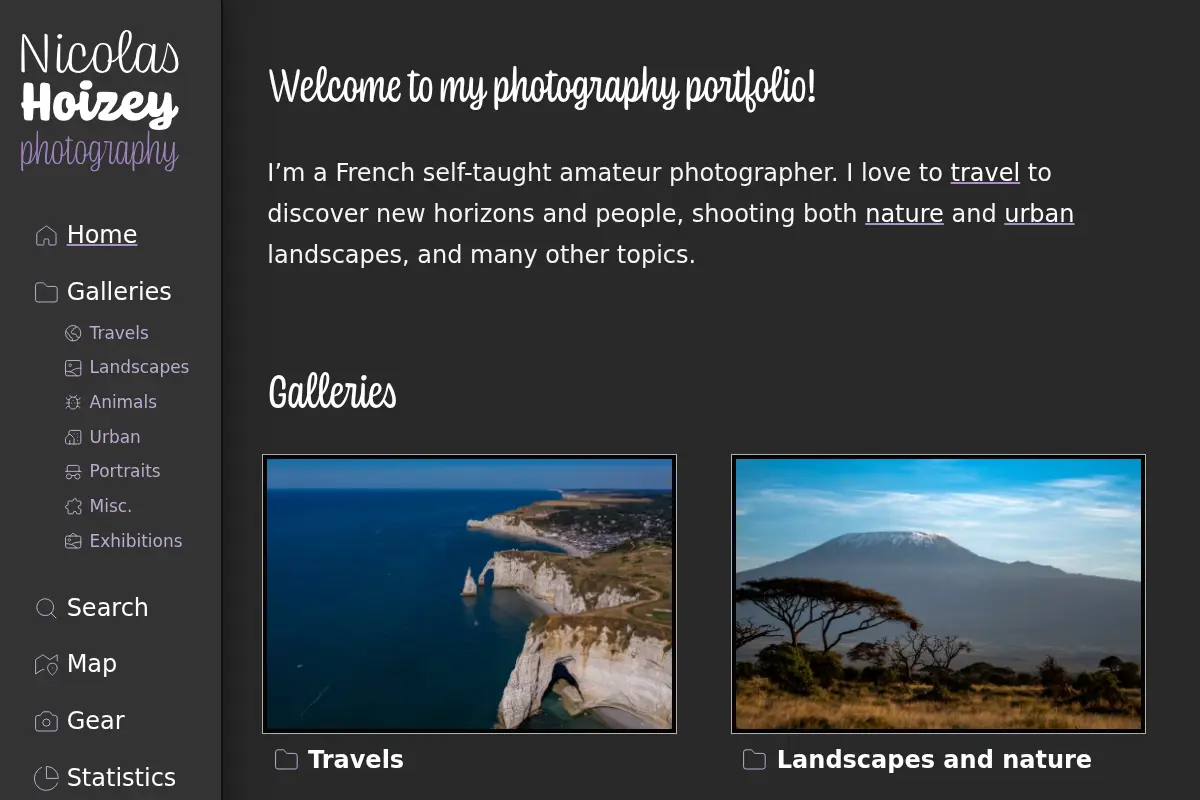
Task: Open the Kilimanjaro landscape thumbnail
Action: [x=938, y=594]
